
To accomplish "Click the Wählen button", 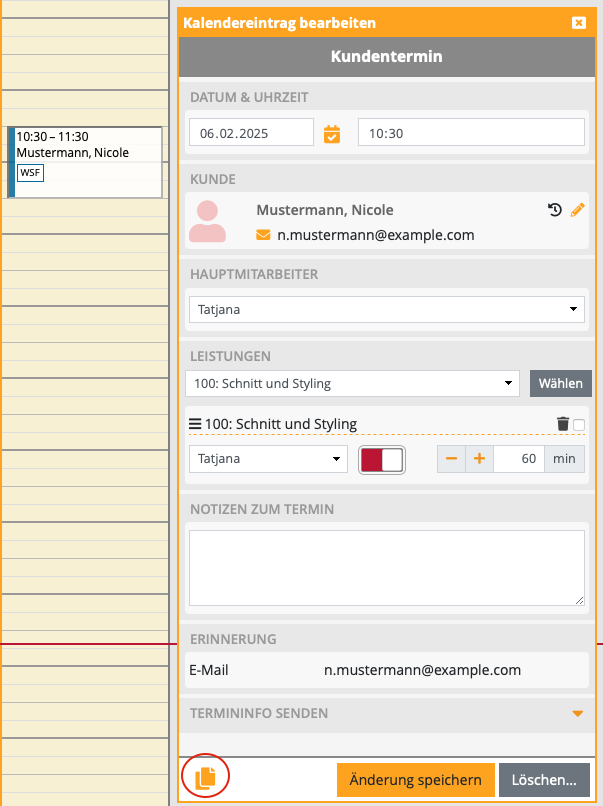I will pos(560,383).
